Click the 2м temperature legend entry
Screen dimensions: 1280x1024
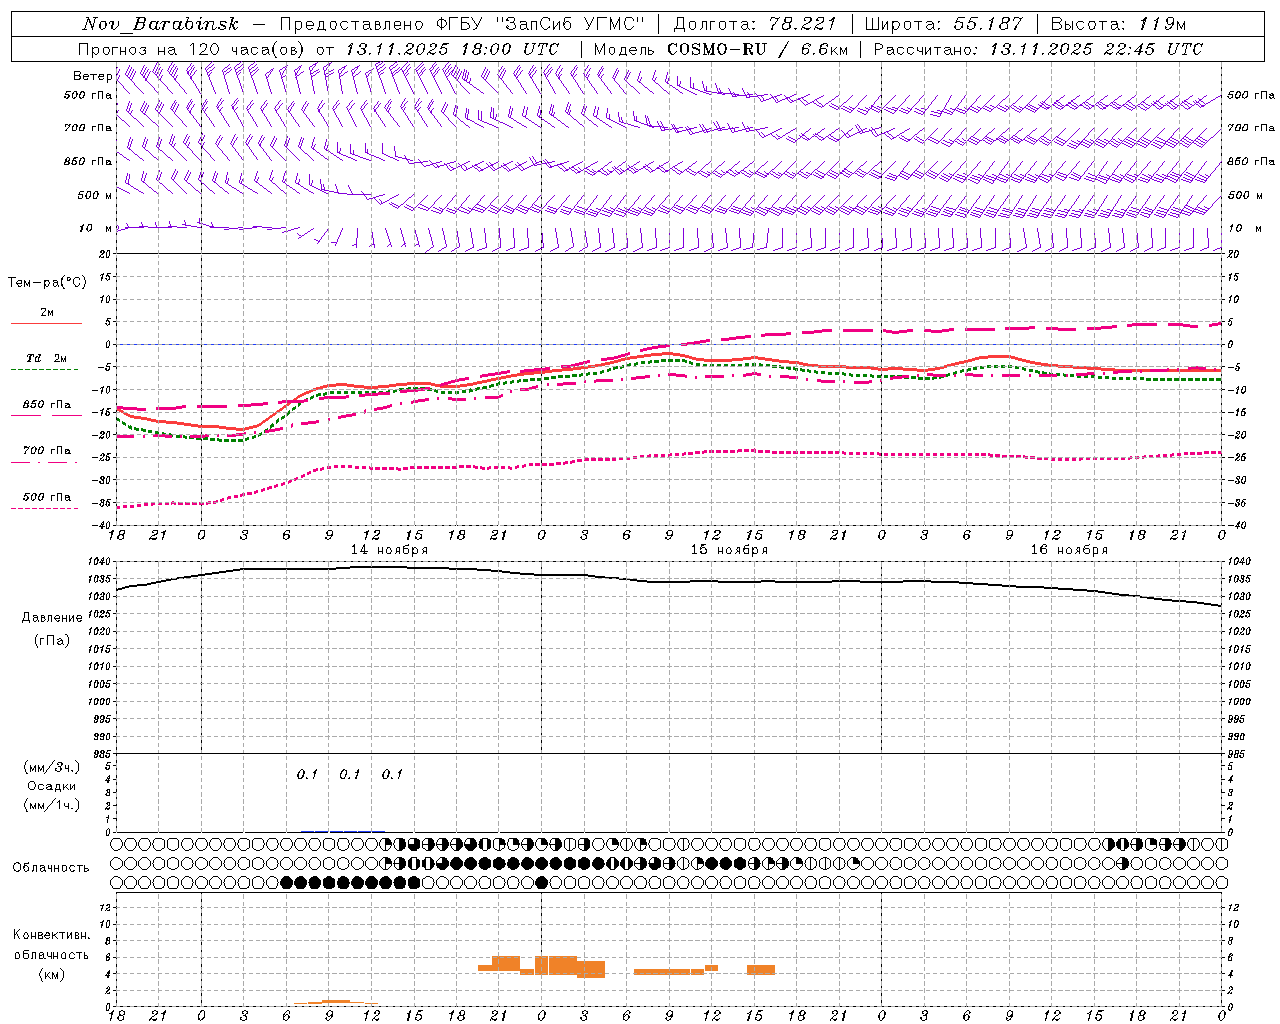47,312
